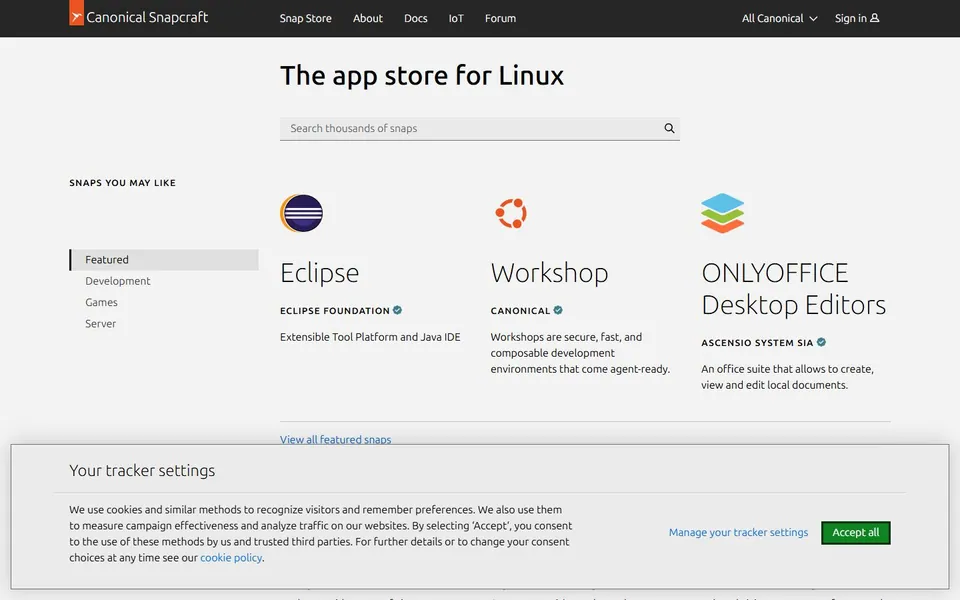Open Manage your tracker settings
Image resolution: width=960 pixels, height=600 pixels.
pos(738,533)
